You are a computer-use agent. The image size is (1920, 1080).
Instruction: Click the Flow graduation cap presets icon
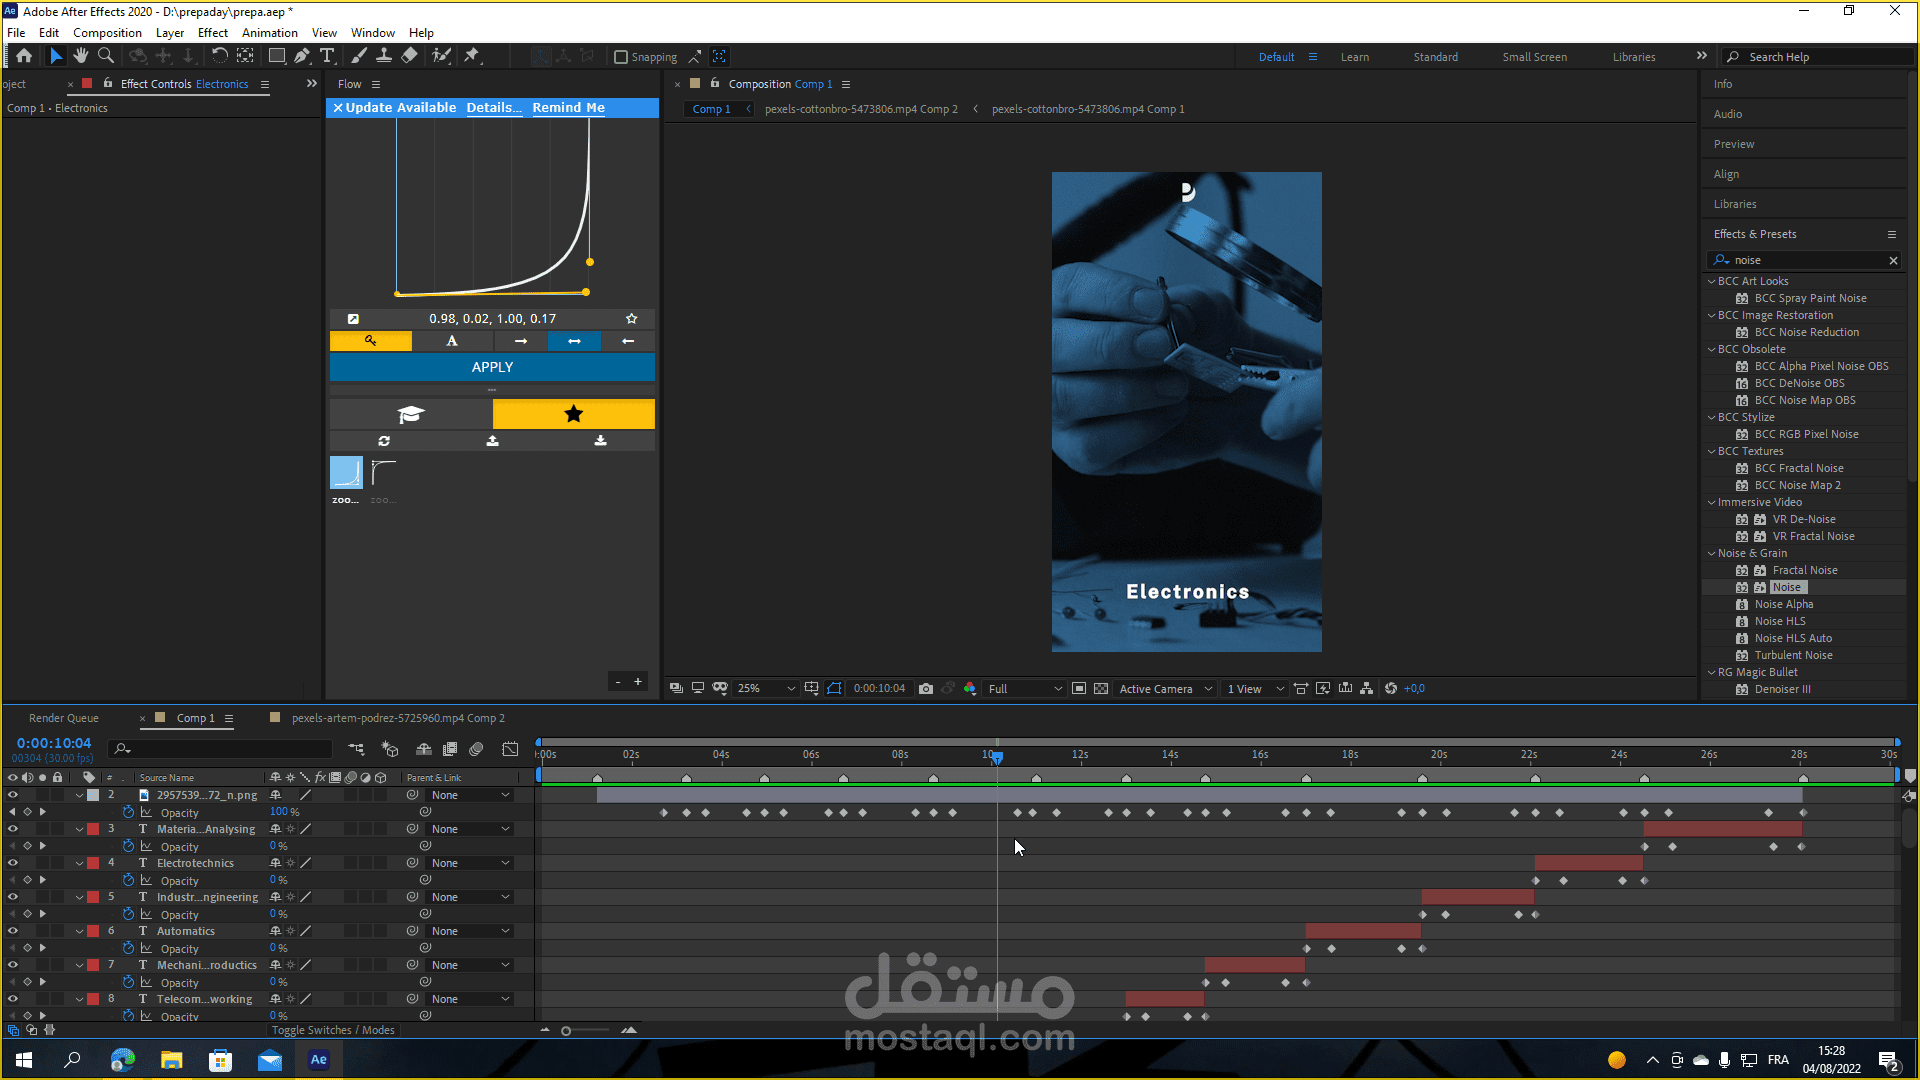[x=411, y=414]
